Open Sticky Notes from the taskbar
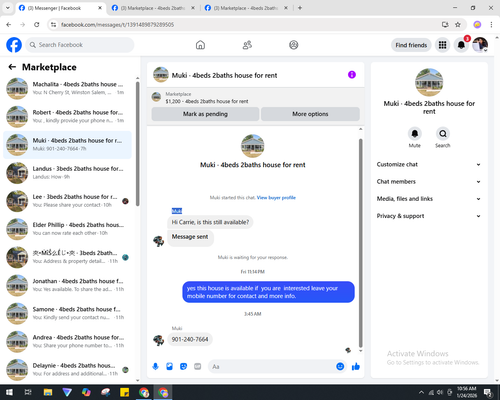Viewport: 500px width, 400px height. 125,392
